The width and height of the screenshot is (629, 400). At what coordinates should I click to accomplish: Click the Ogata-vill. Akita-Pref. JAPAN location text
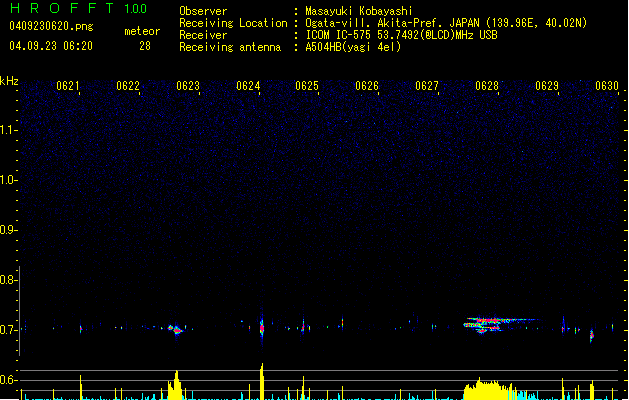[446, 23]
